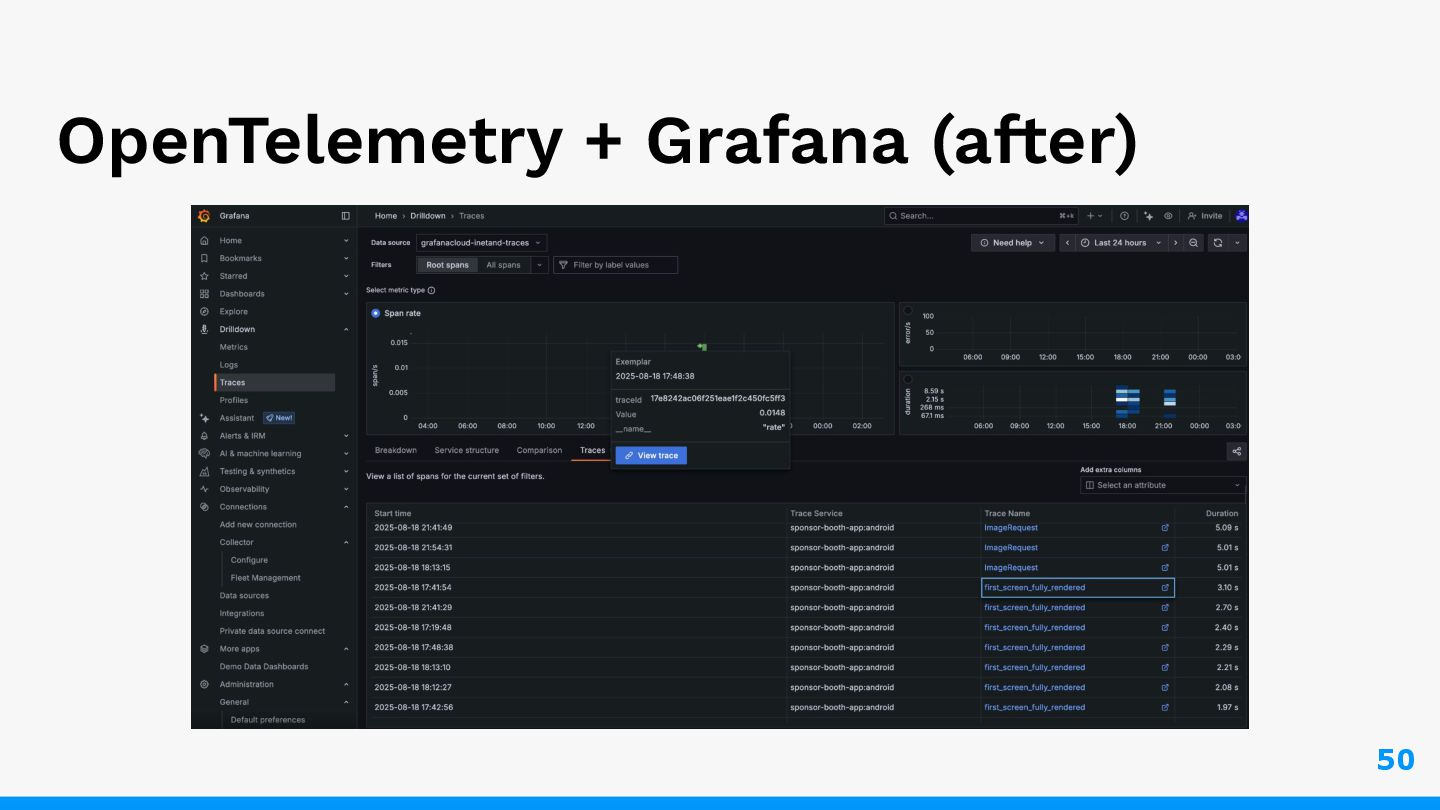
Task: Open the Select an attribute dropdown
Action: [1163, 485]
